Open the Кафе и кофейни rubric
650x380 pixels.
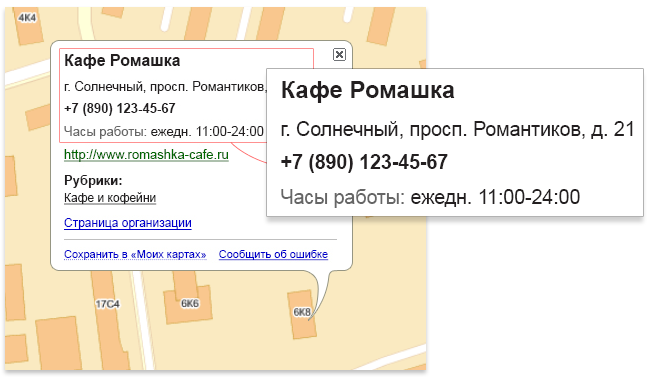coord(110,198)
